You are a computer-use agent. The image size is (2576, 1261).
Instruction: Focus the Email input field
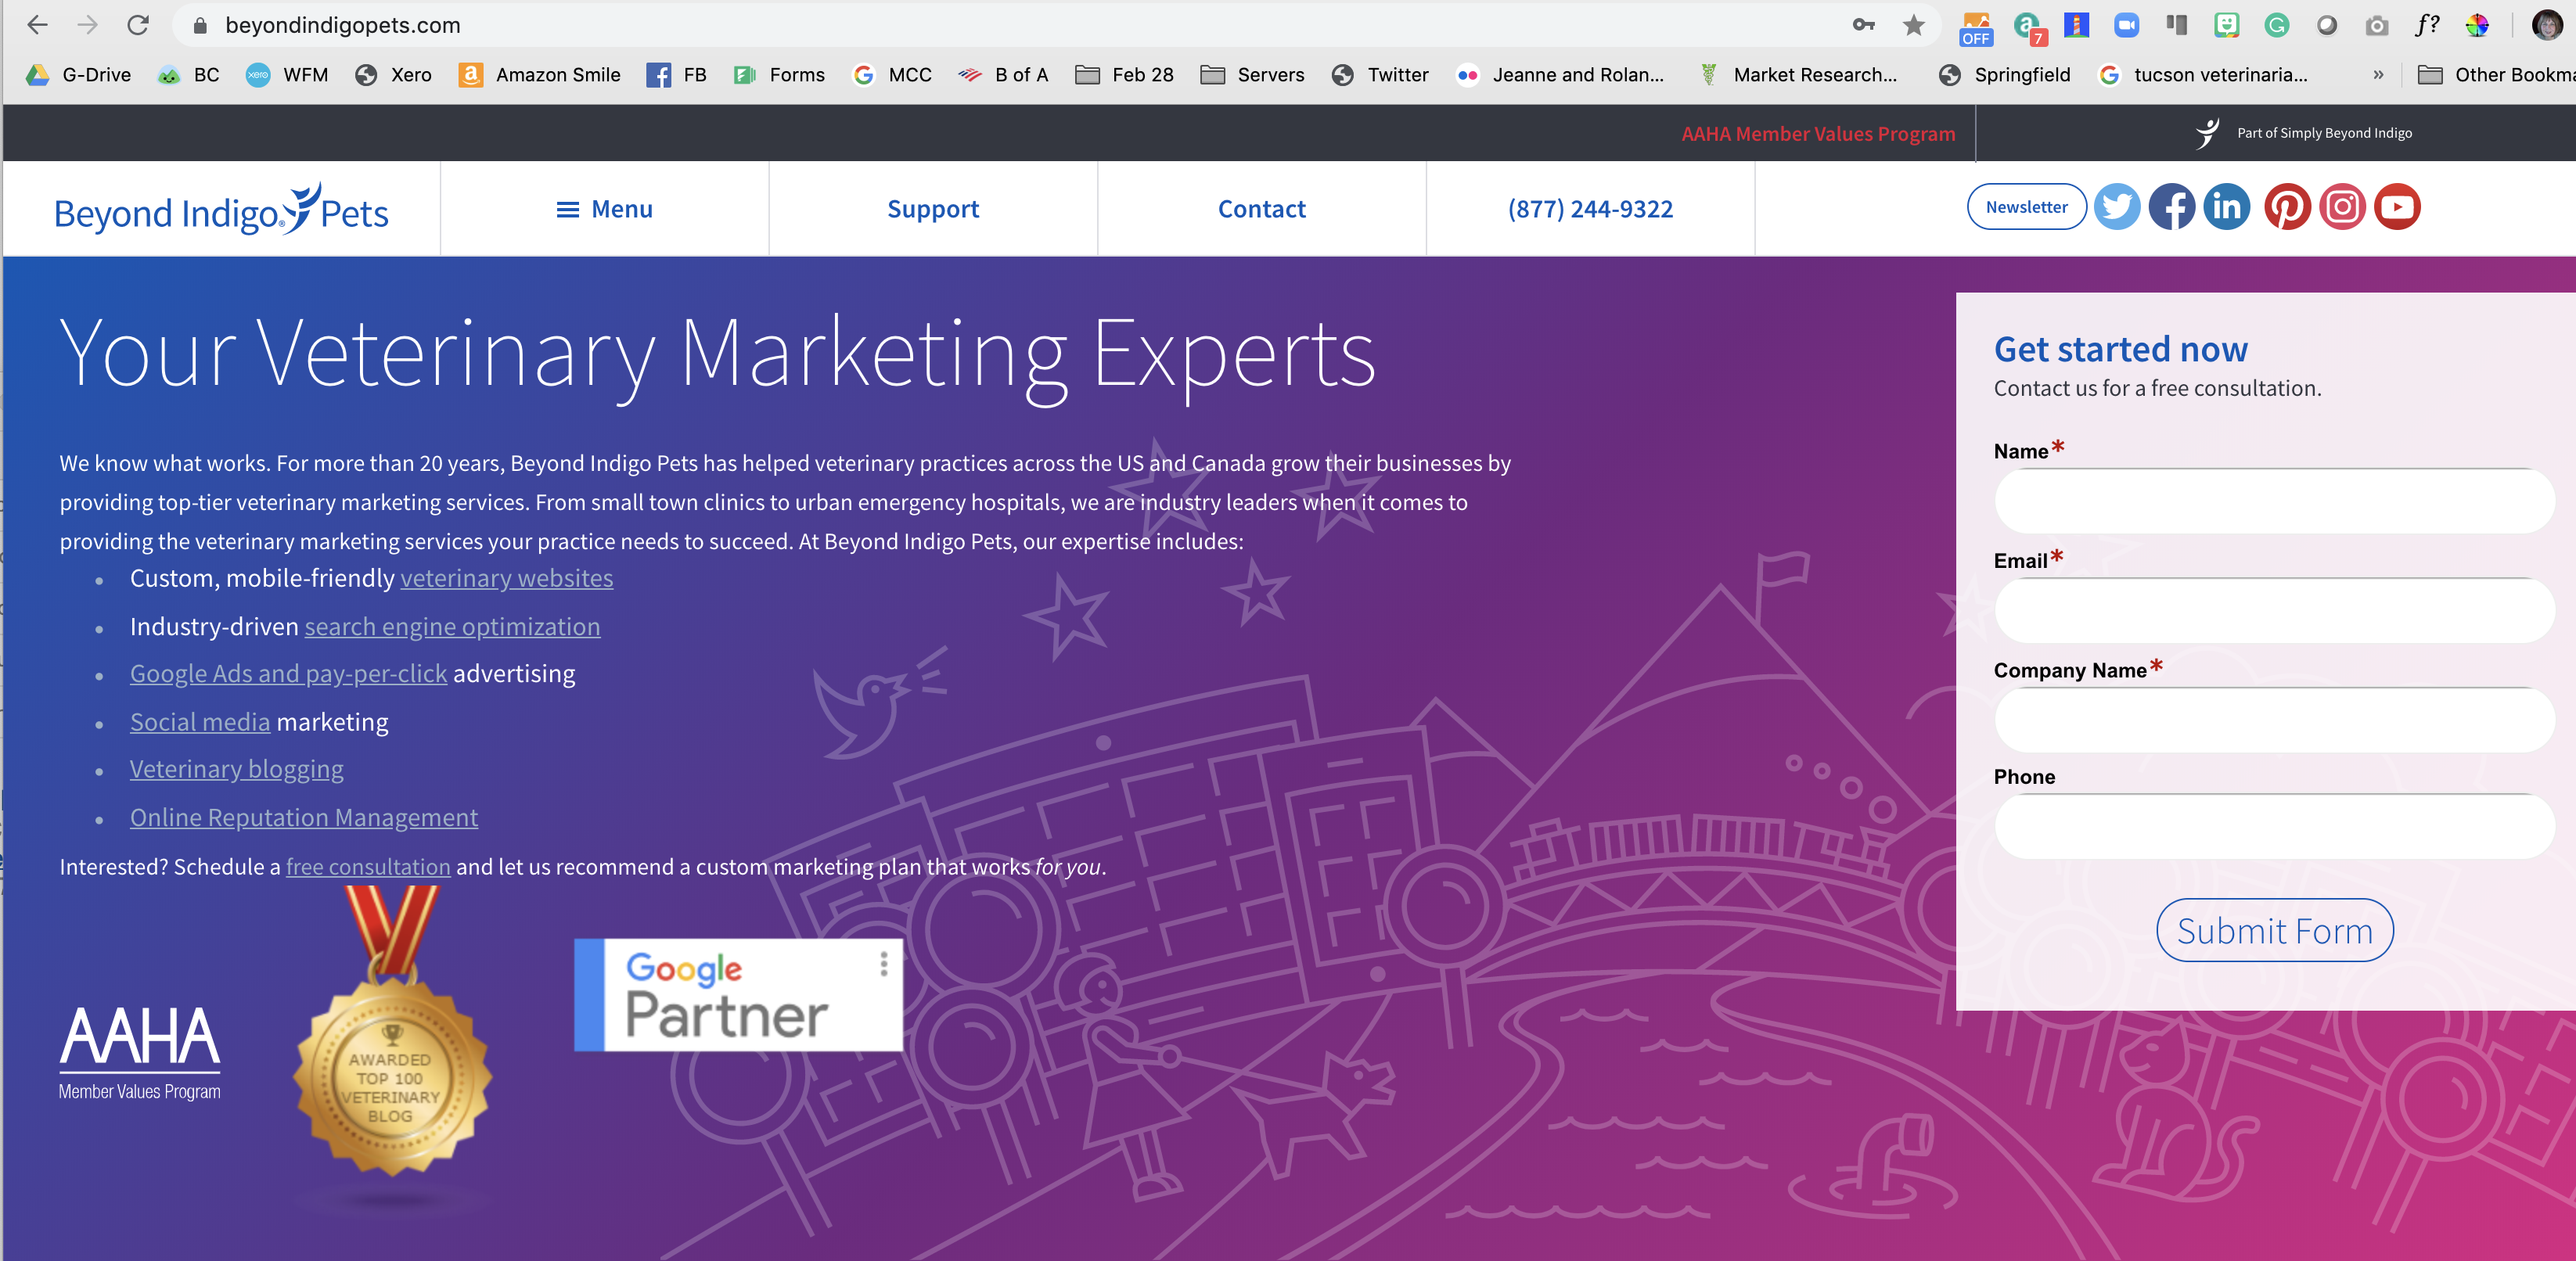click(2274, 610)
